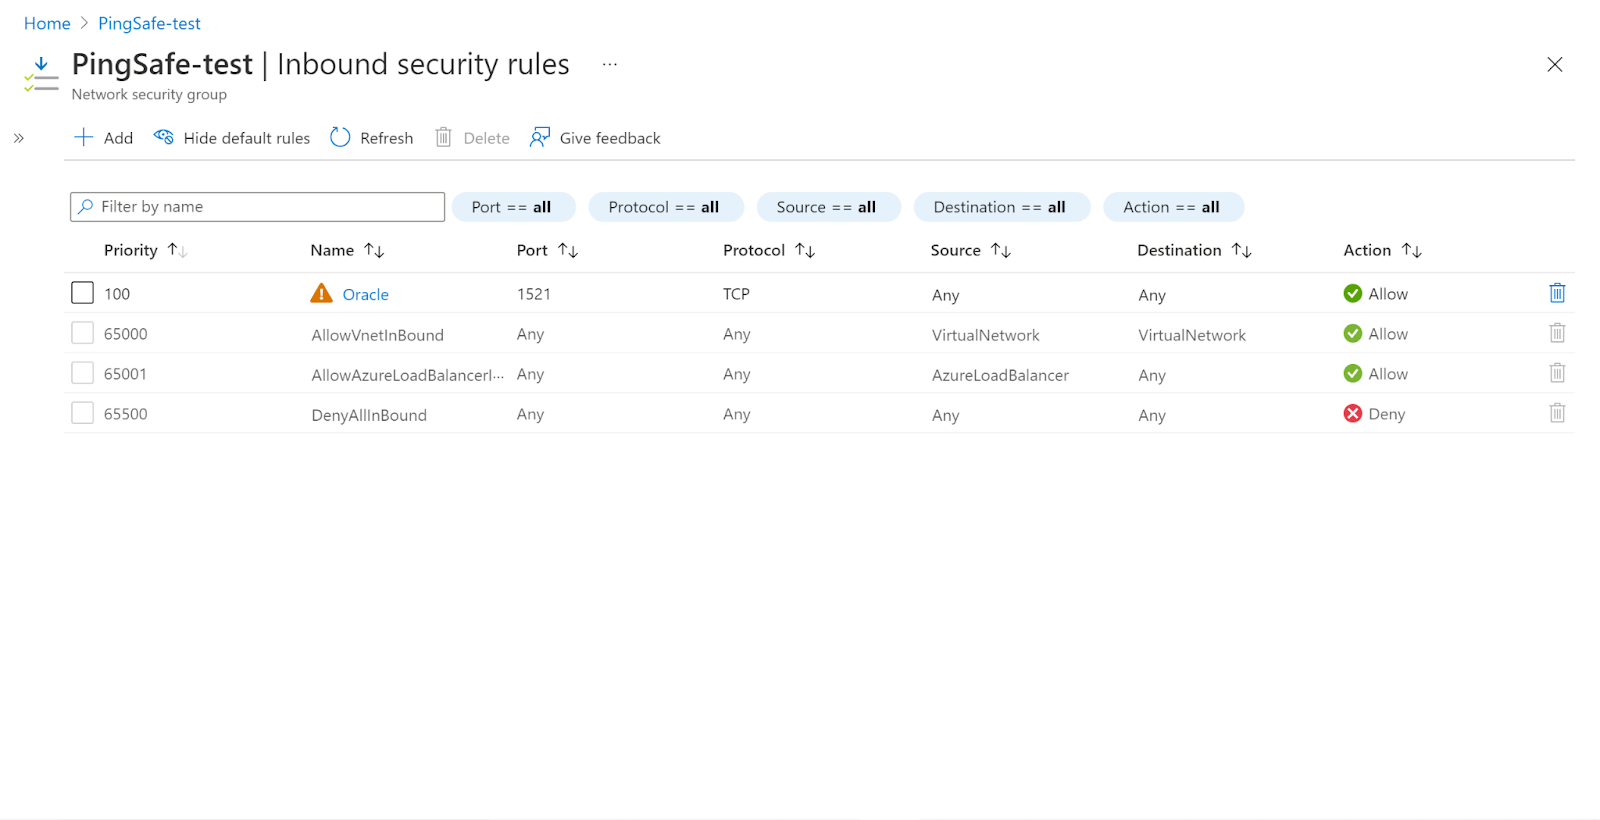Image resolution: width=1600 pixels, height=820 pixels.
Task: Expand the left sidebar with double chevron
Action: 19,138
